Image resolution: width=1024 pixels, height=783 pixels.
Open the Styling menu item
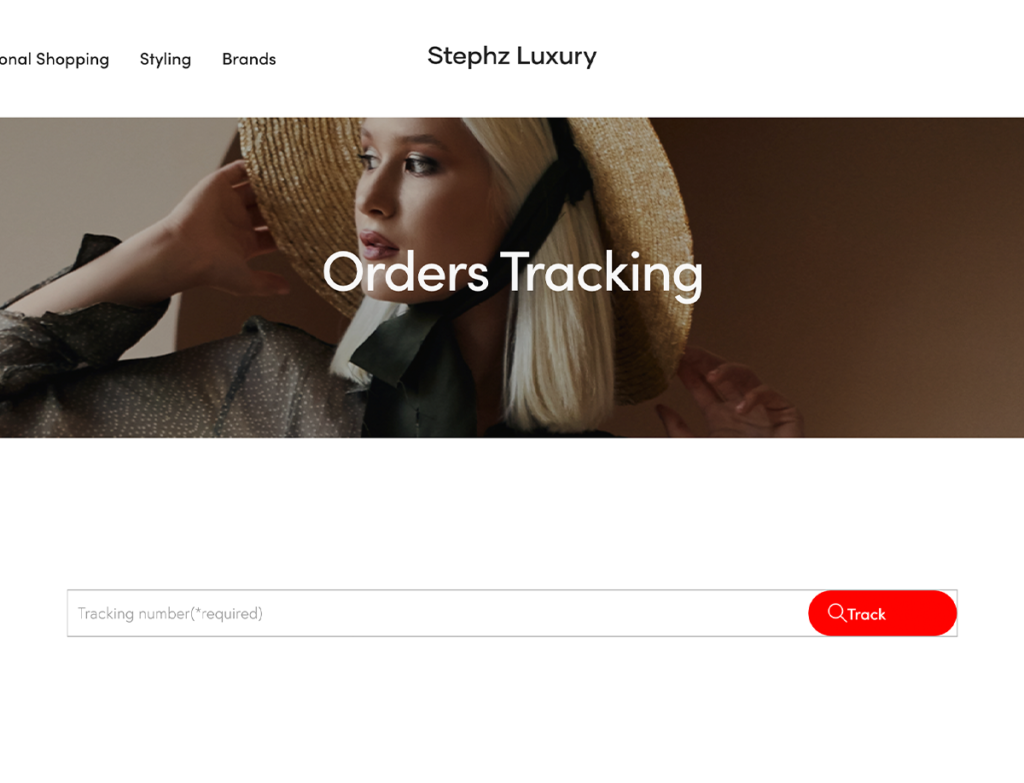click(165, 59)
